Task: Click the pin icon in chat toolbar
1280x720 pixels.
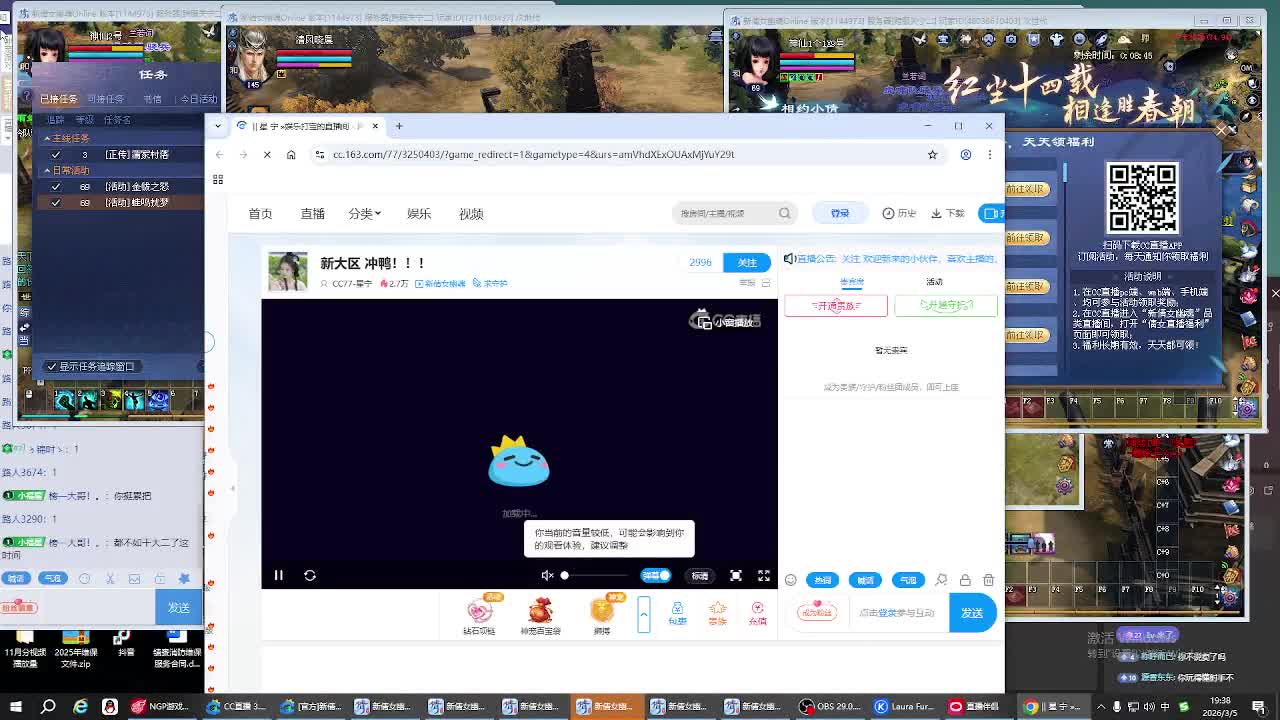Action: click(941, 580)
